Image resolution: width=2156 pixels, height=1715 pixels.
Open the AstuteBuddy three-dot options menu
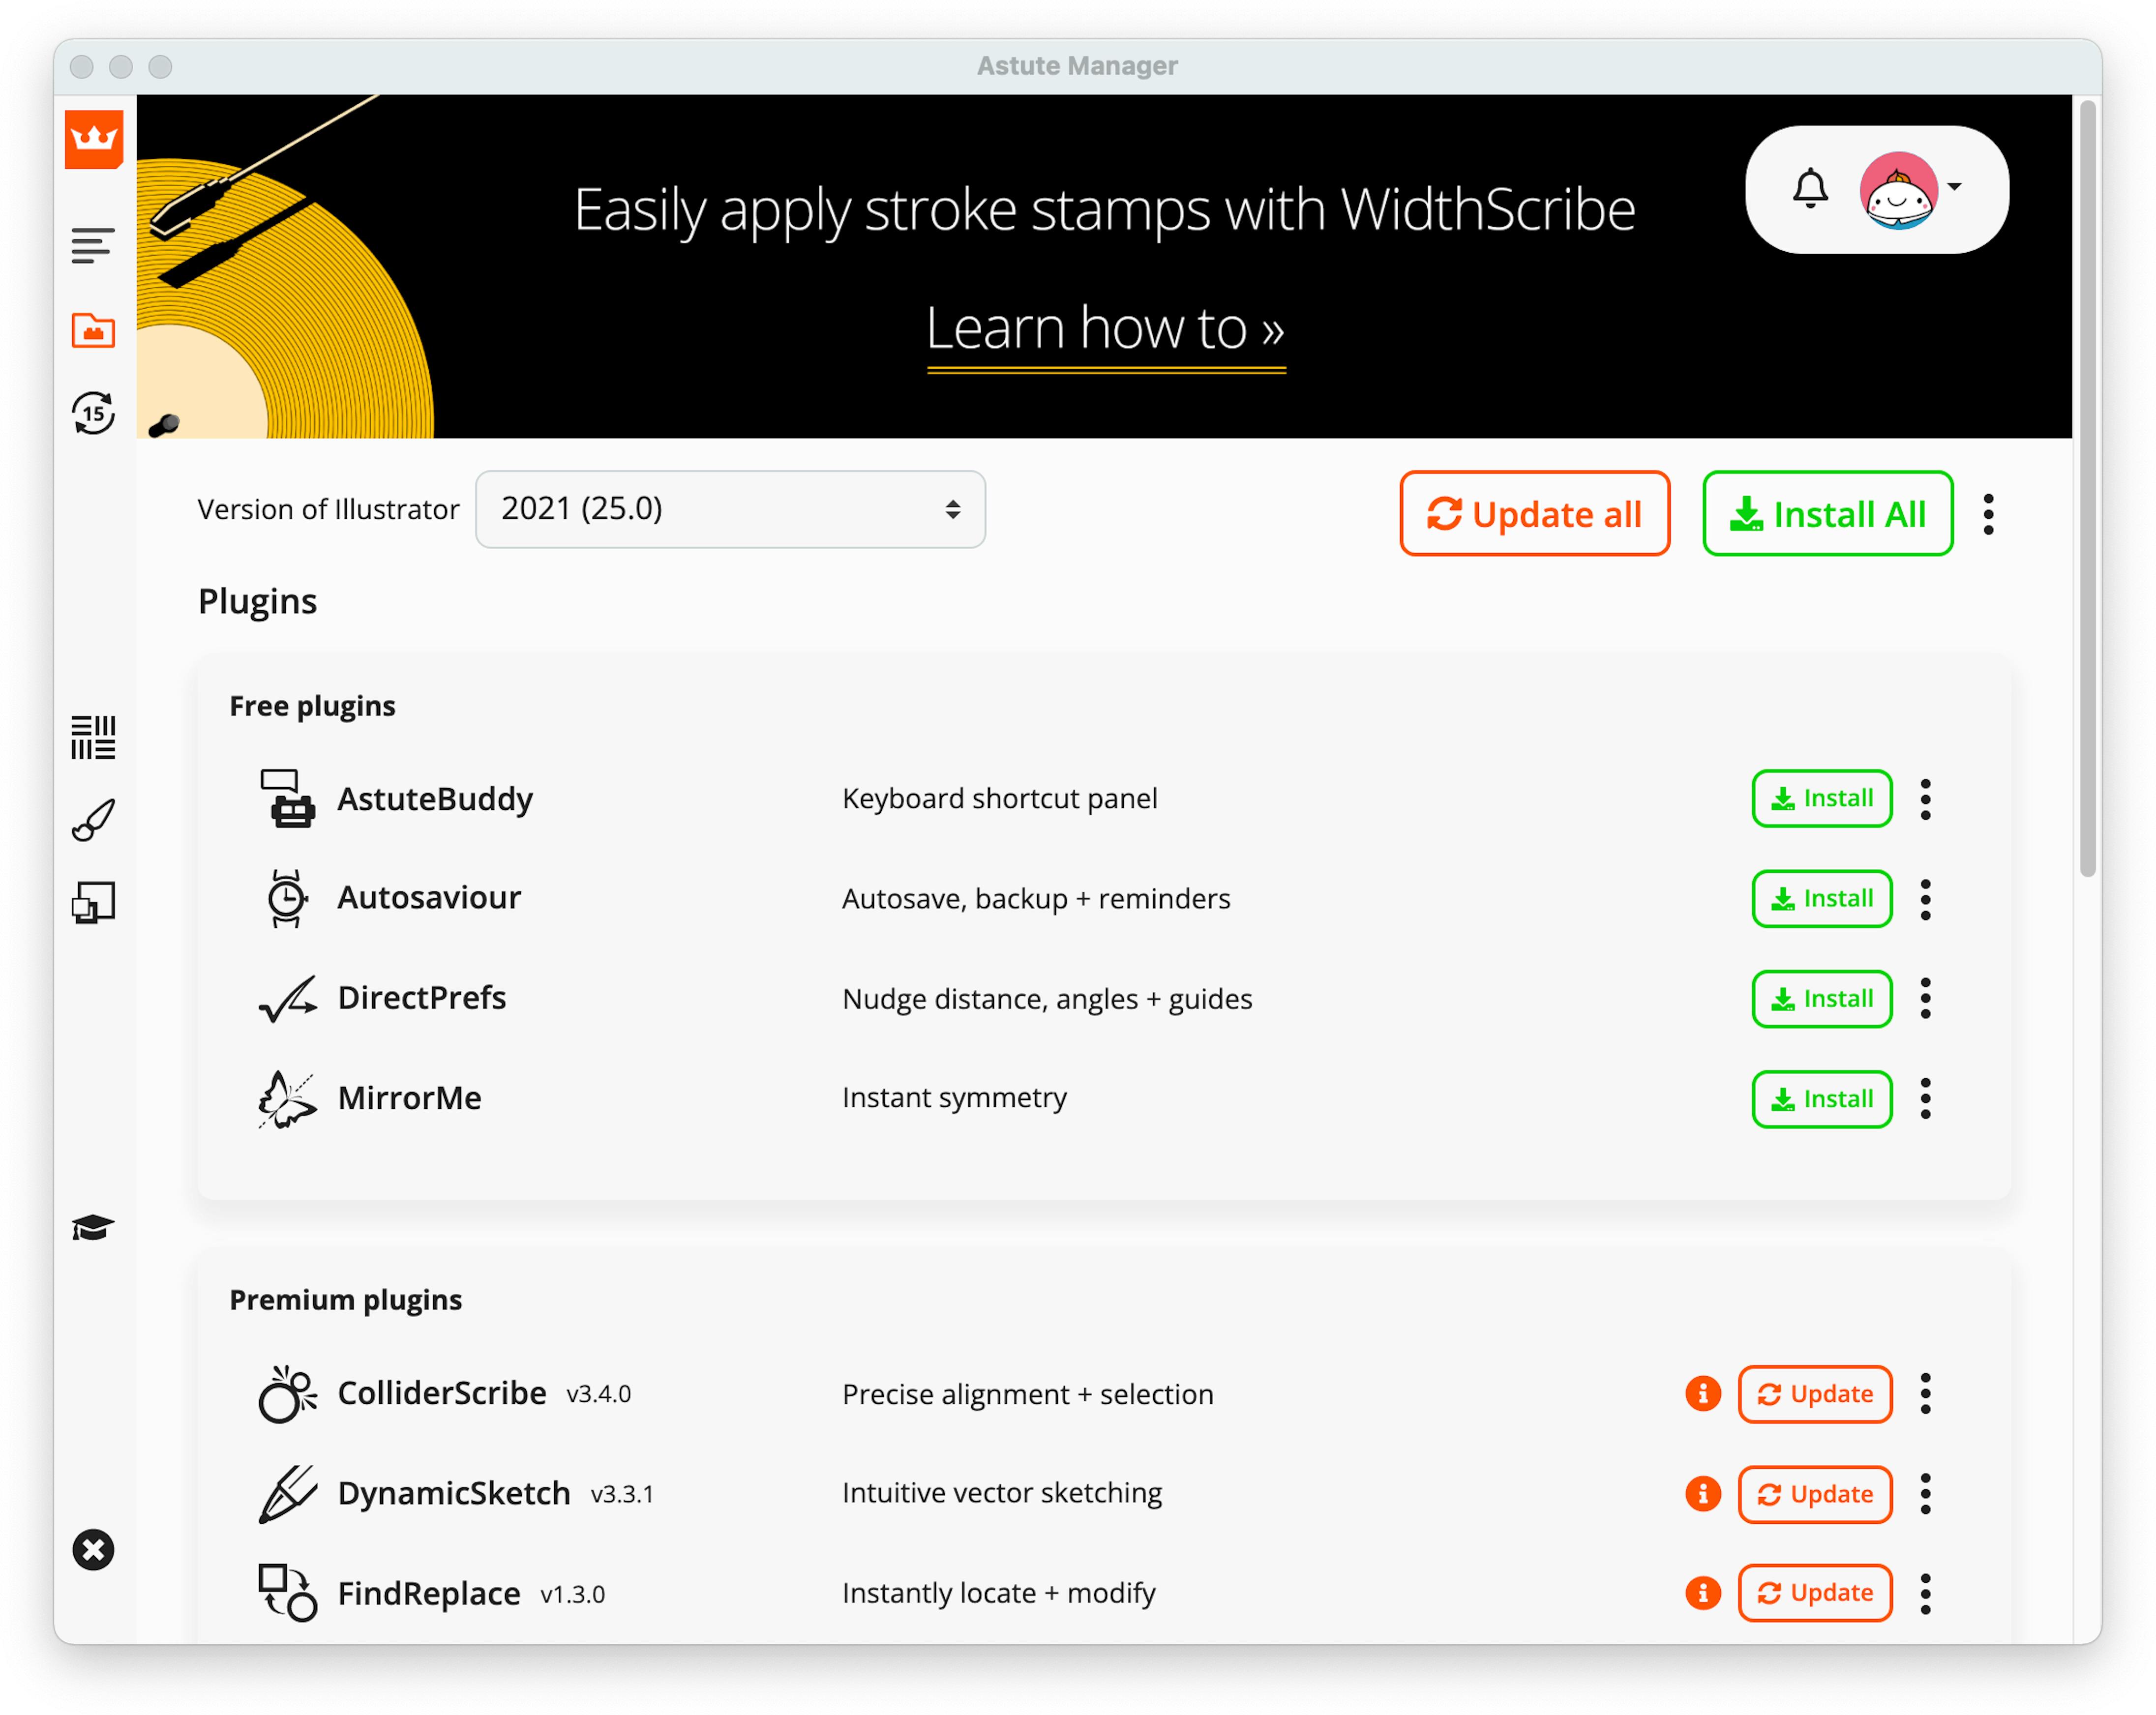pyautogui.click(x=1925, y=799)
